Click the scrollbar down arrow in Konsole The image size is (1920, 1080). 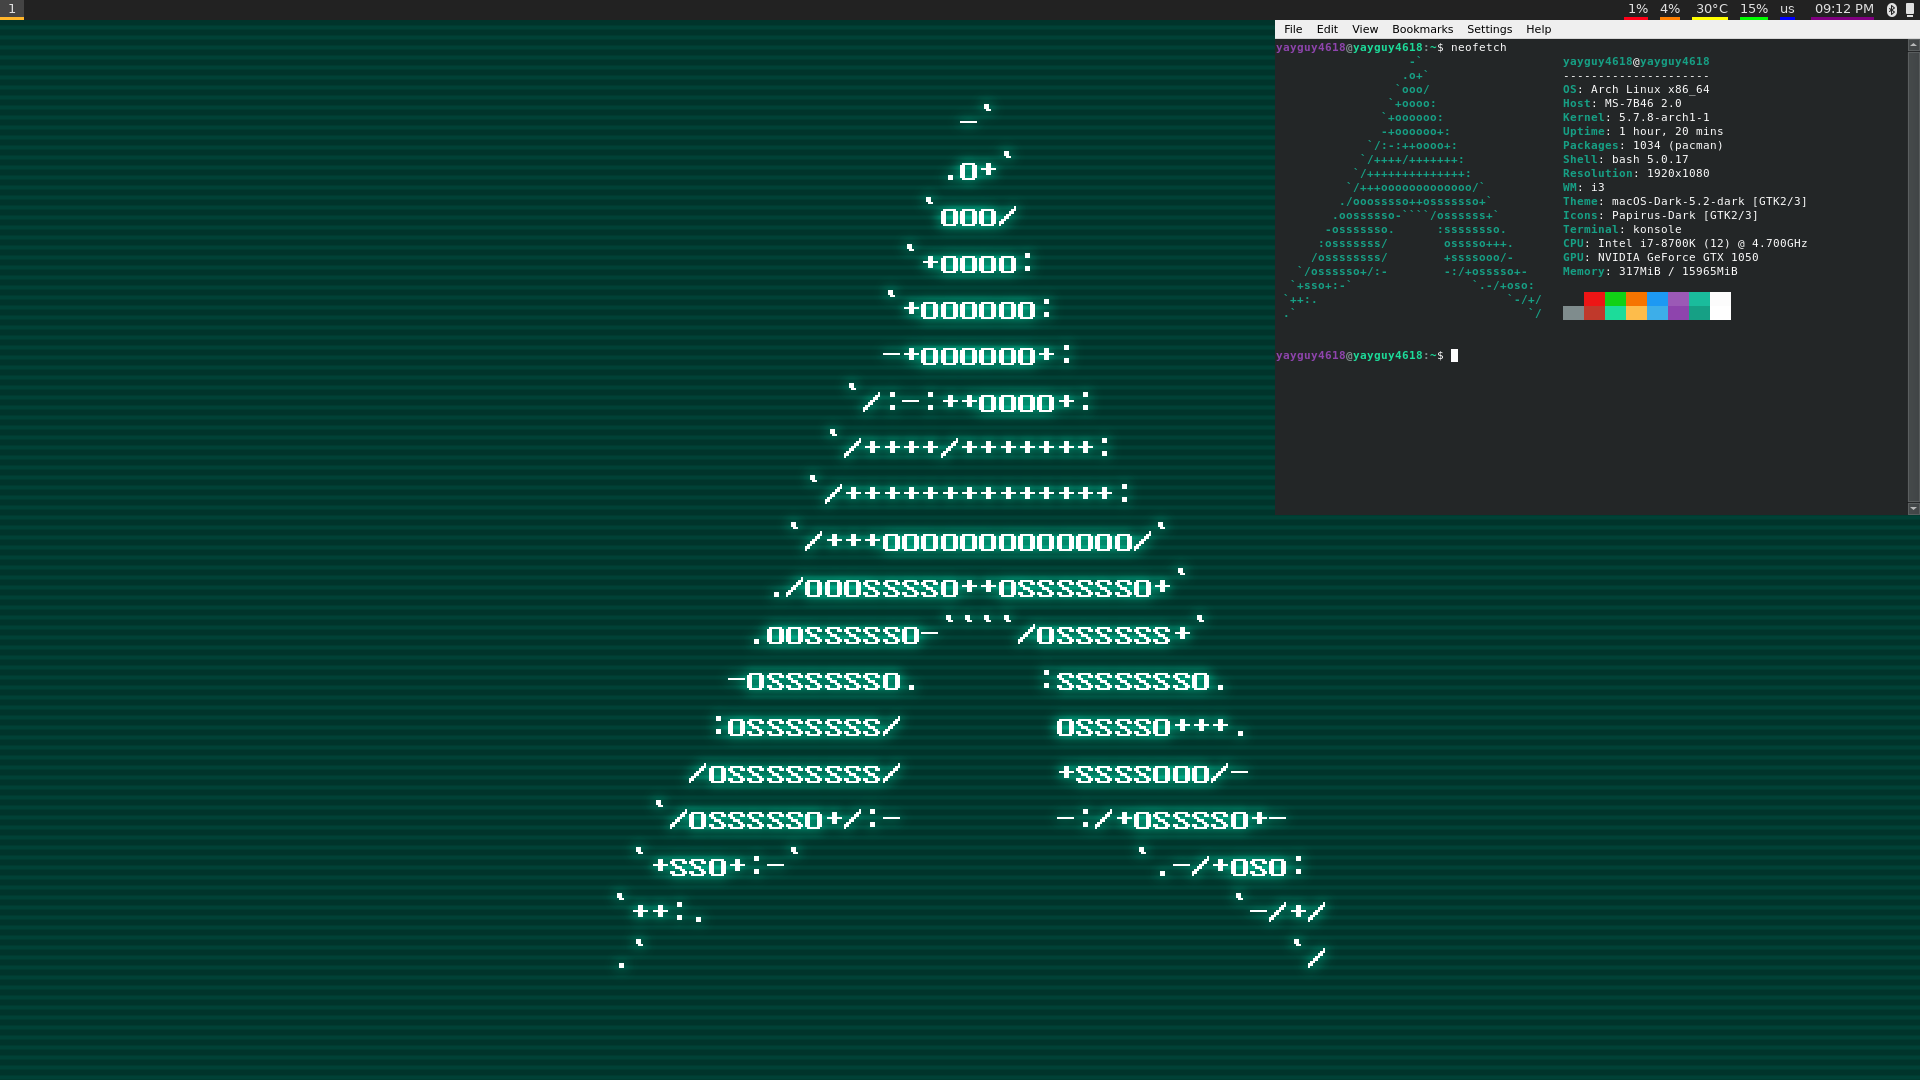pyautogui.click(x=1913, y=508)
